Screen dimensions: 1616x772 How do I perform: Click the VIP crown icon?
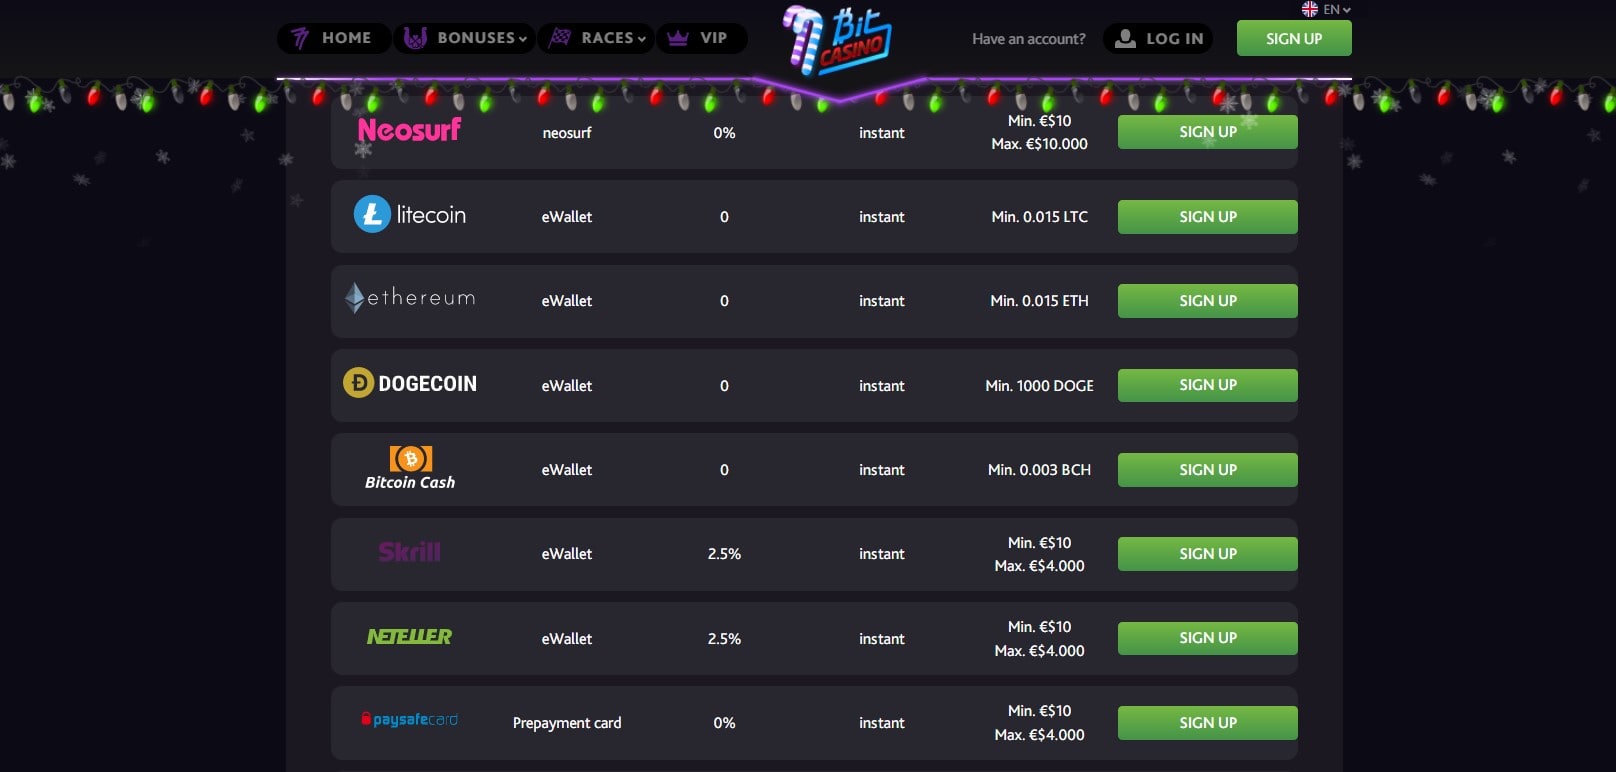[677, 38]
